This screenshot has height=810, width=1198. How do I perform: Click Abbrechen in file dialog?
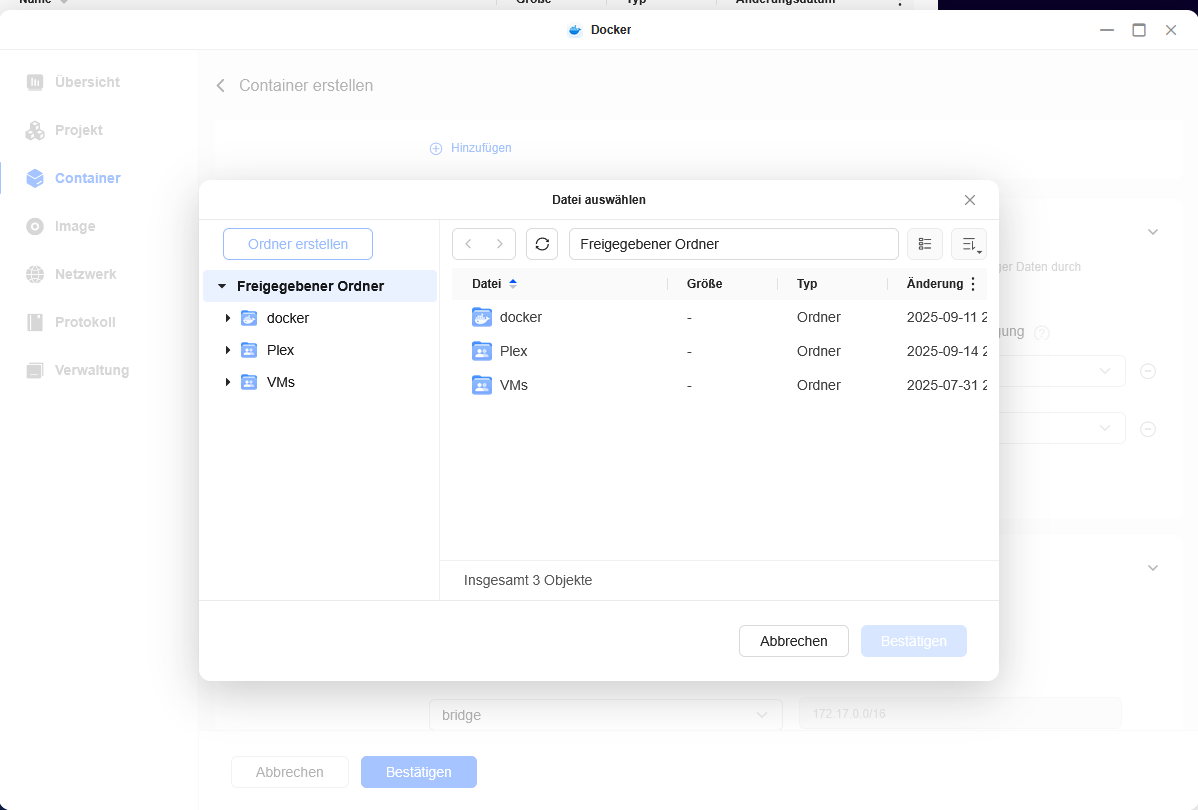[794, 641]
